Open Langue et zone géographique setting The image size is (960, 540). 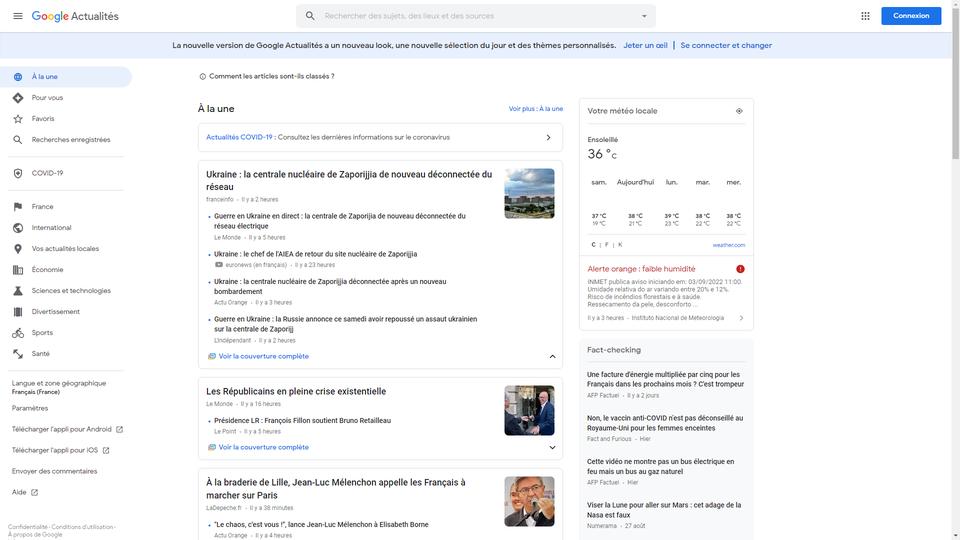click(x=59, y=388)
